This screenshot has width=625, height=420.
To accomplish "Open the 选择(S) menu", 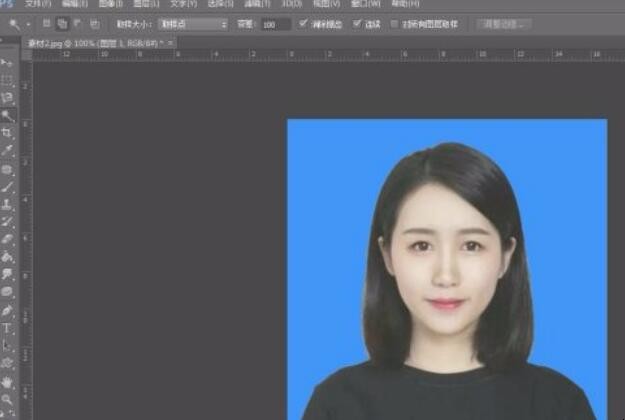I will pos(220,4).
